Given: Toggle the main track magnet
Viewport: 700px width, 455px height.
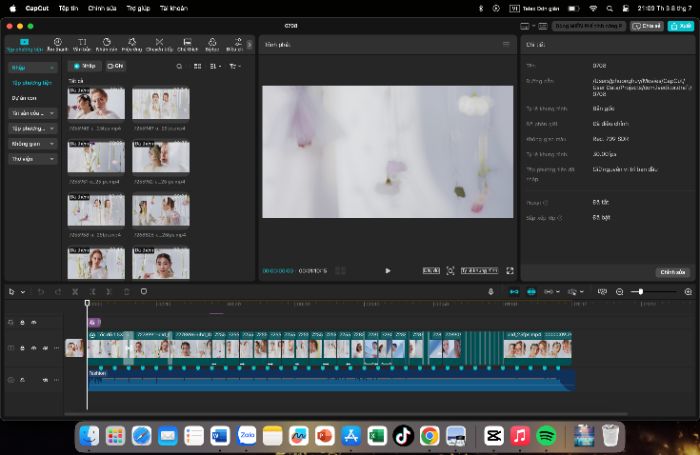Looking at the screenshot, I should pos(514,292).
